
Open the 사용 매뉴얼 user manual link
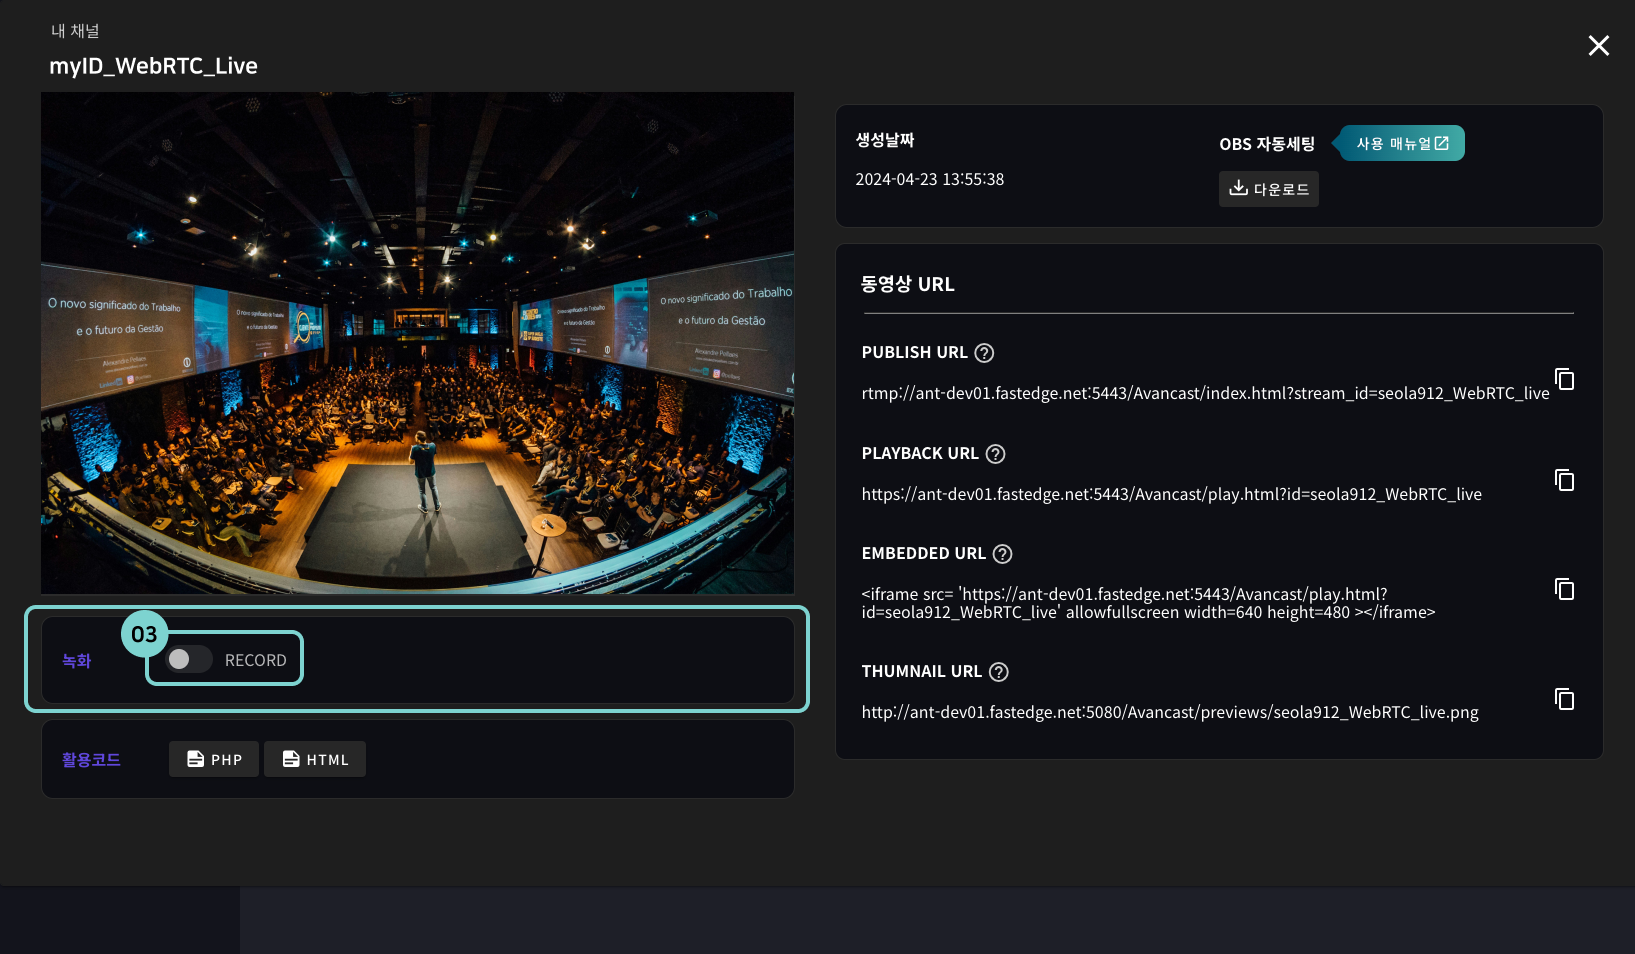click(x=1402, y=143)
